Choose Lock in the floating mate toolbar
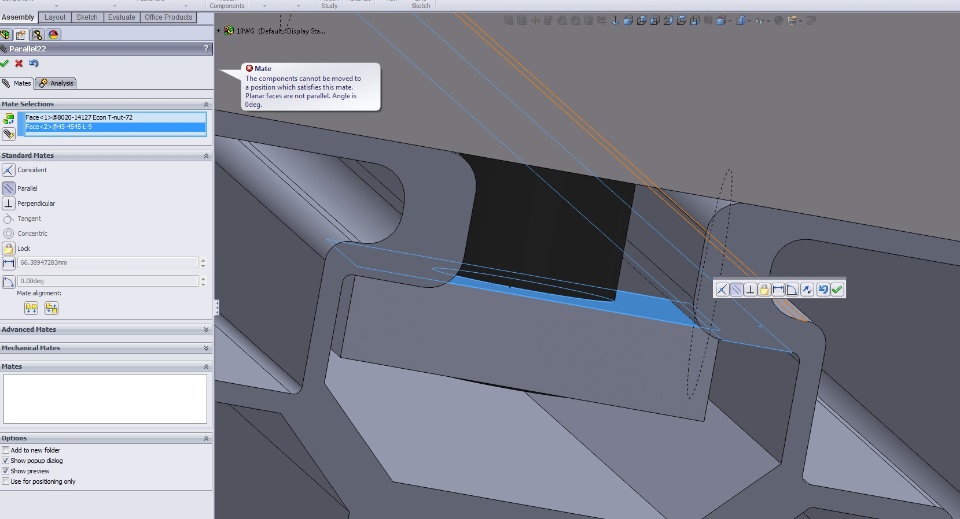 [x=764, y=289]
